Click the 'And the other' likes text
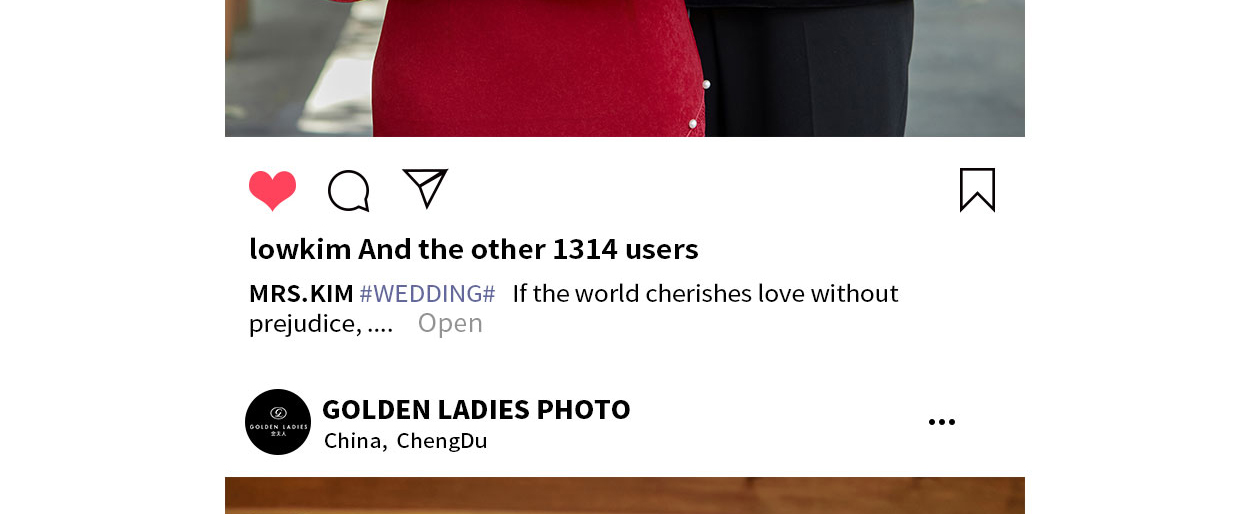 [452, 249]
